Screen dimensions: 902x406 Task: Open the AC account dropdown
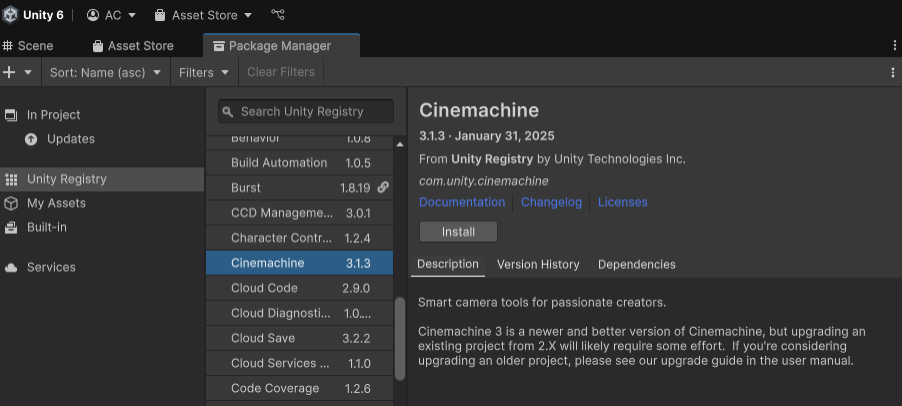112,15
